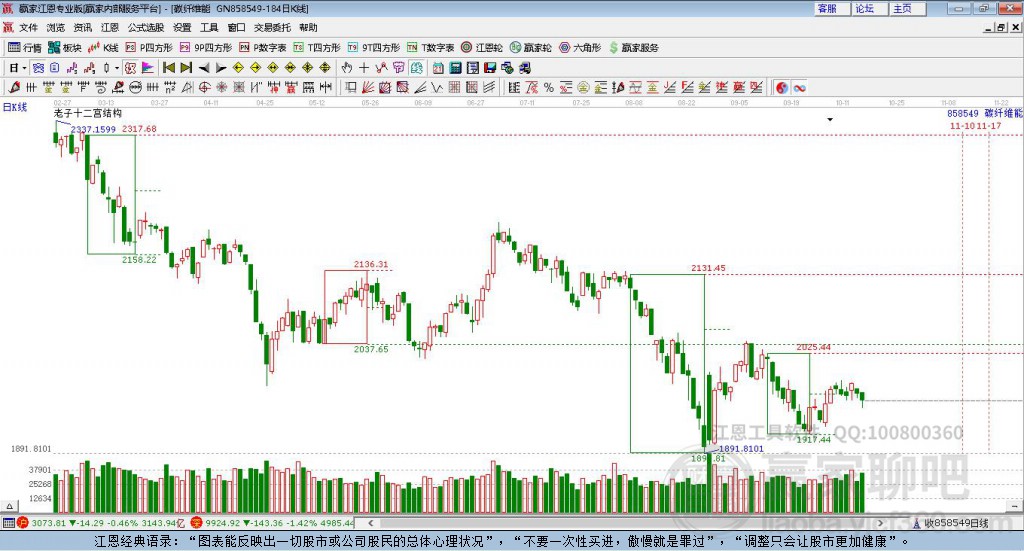
Task: Click the horizontal scrollbar right arrow
Action: (x=880, y=523)
